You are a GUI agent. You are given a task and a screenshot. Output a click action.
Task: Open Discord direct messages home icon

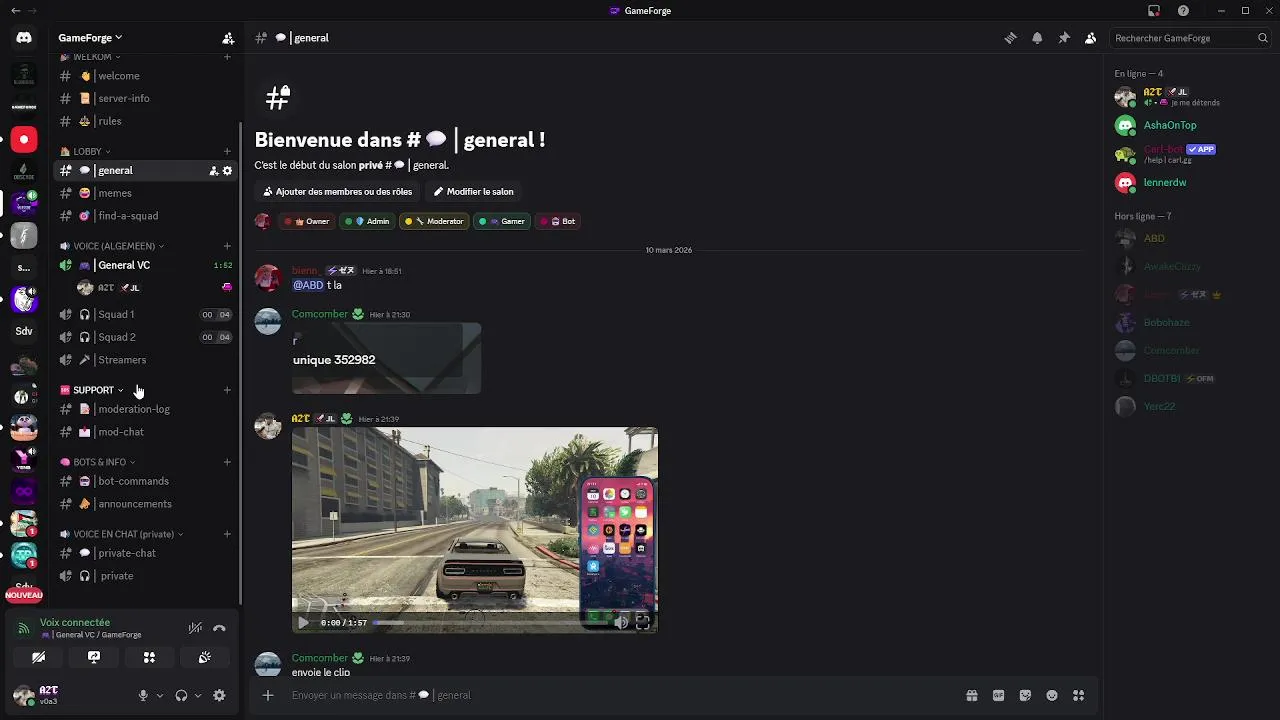pyautogui.click(x=24, y=38)
